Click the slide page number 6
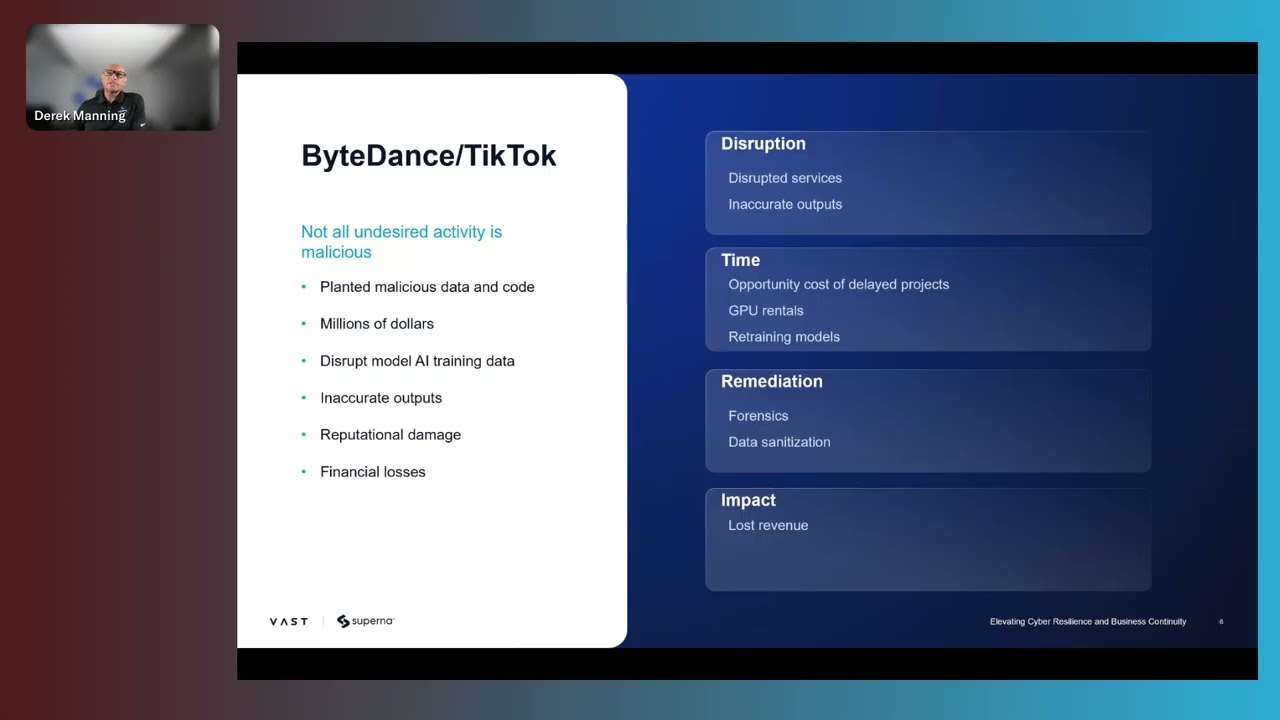The height and width of the screenshot is (720, 1280). [x=1221, y=622]
